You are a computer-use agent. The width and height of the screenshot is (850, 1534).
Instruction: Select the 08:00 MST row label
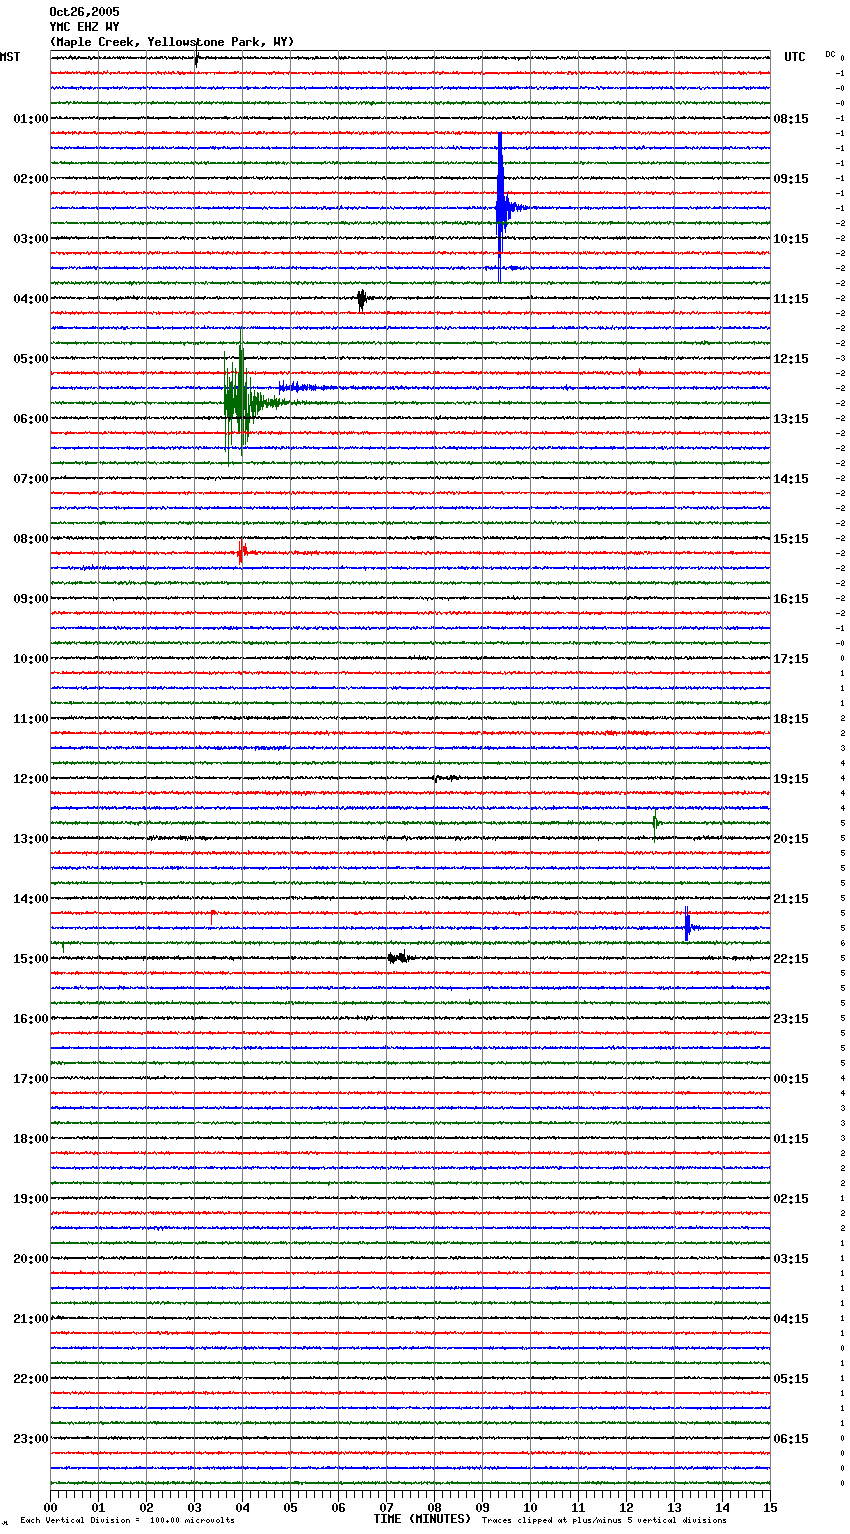31,539
